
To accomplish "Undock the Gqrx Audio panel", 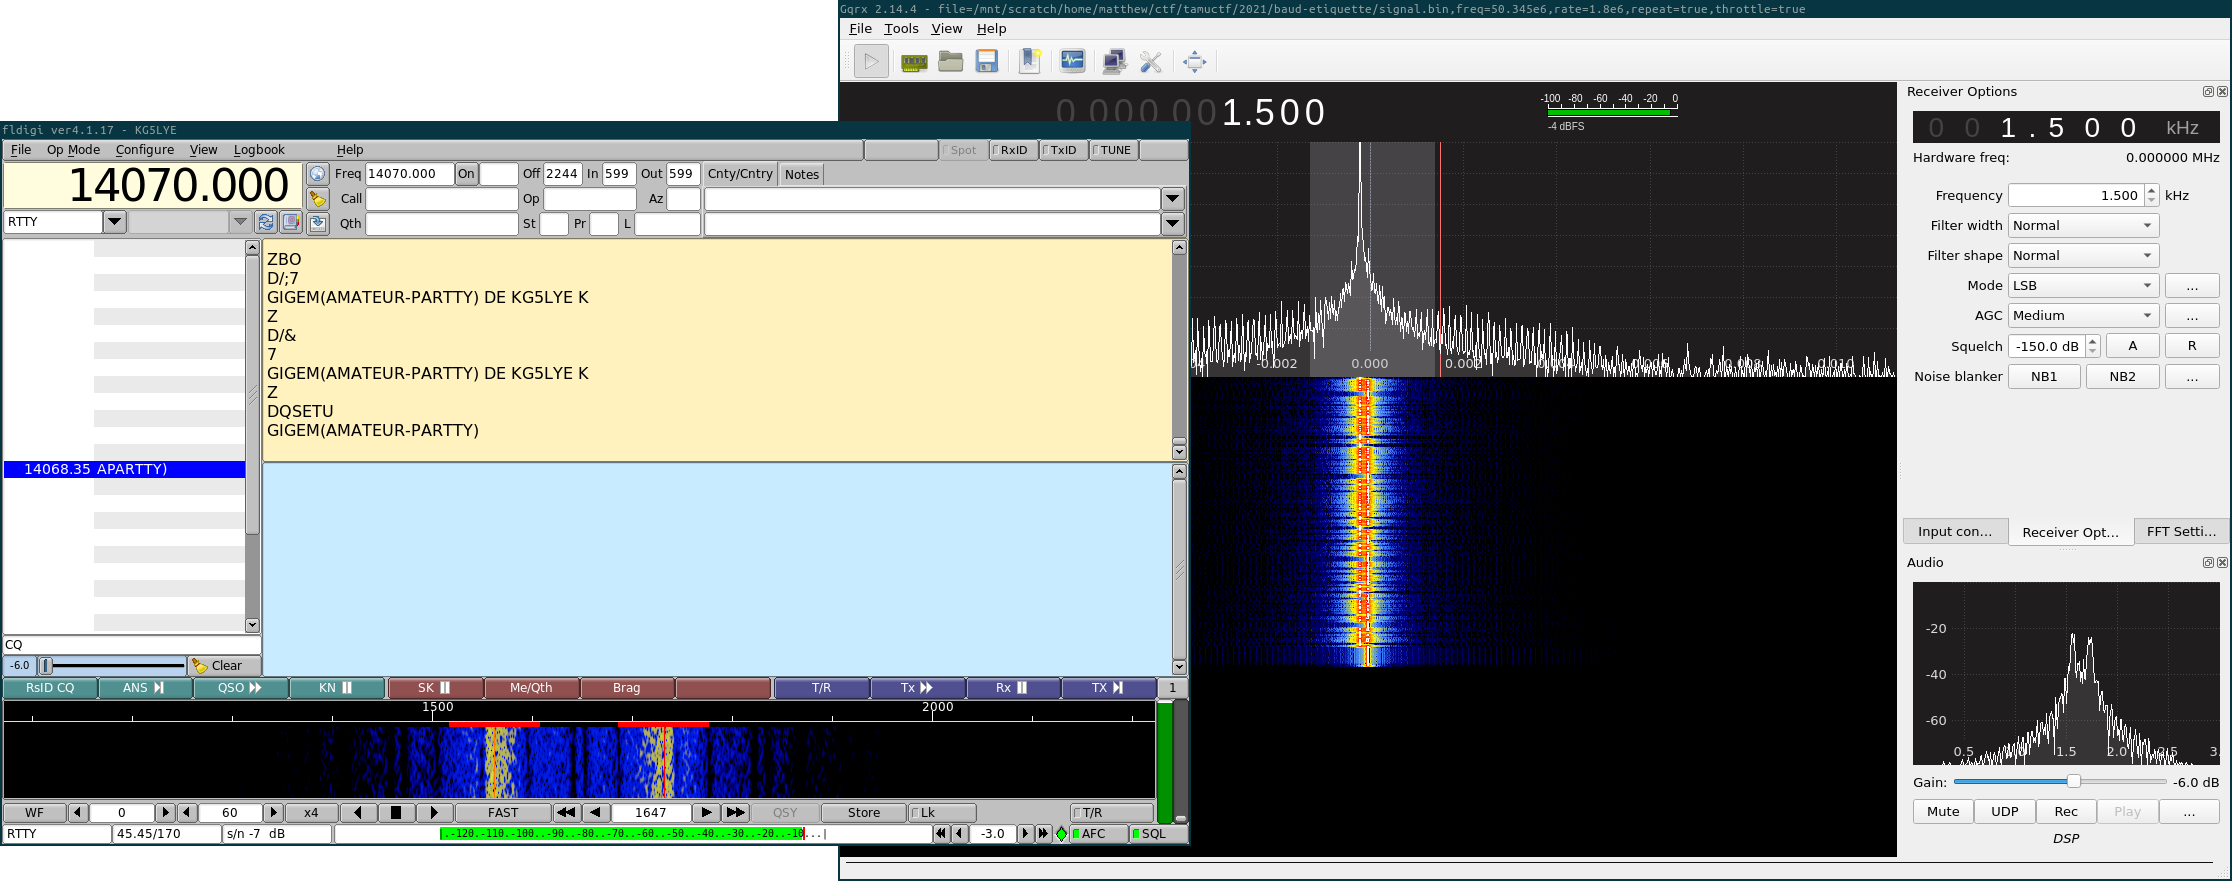I will tap(2208, 563).
